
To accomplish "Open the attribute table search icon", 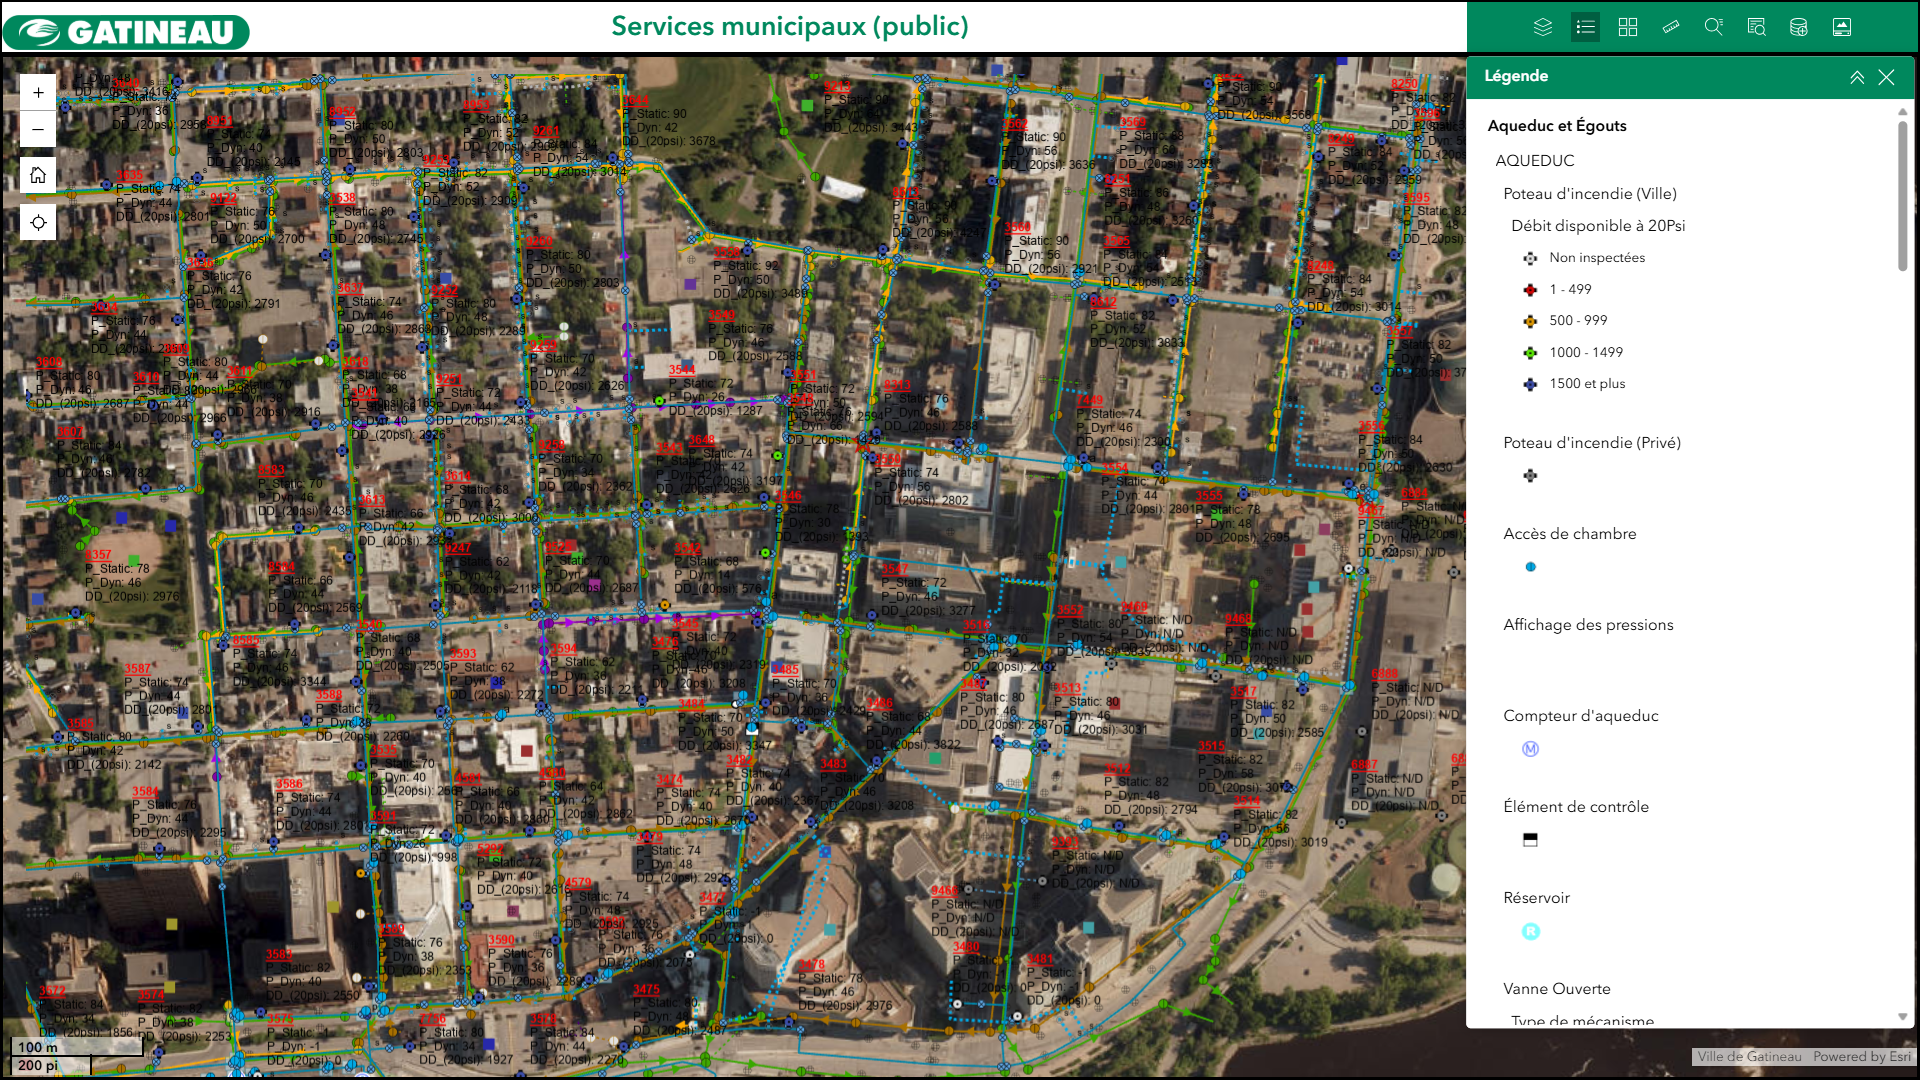I will [1756, 27].
